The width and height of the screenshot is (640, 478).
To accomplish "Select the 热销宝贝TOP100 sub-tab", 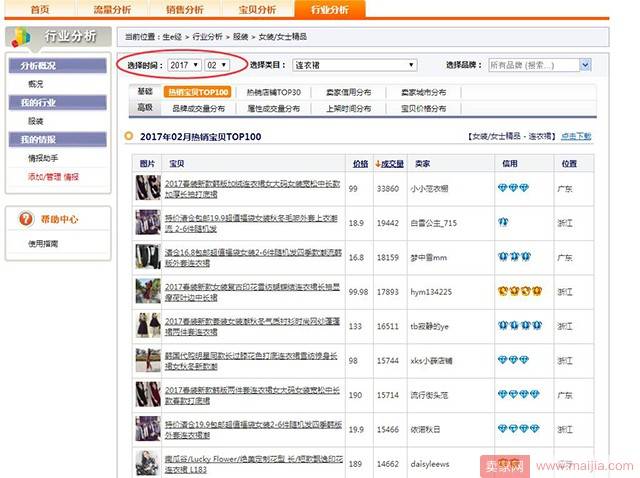I will click(x=198, y=92).
